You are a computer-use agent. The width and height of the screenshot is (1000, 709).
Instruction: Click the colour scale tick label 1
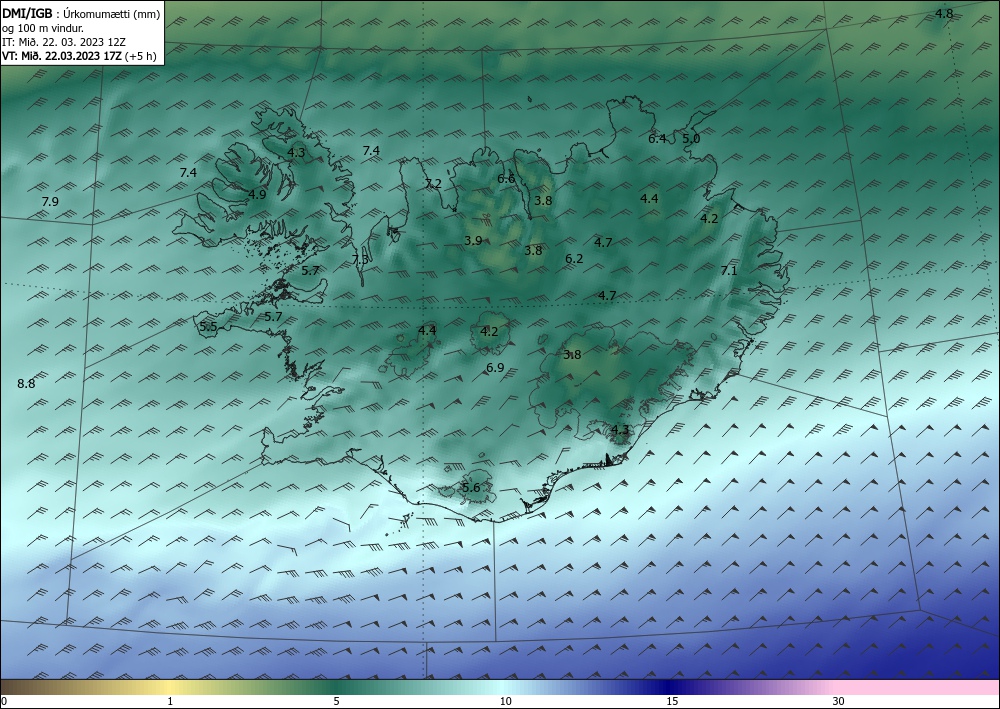point(170,701)
